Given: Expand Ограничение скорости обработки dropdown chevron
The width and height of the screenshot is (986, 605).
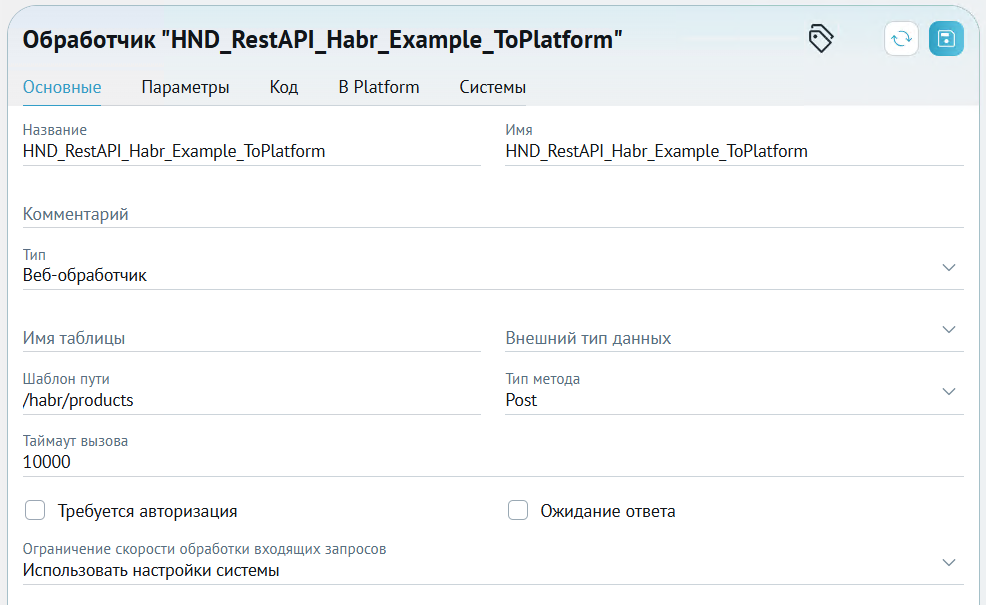Looking at the screenshot, I should click(x=949, y=562).
